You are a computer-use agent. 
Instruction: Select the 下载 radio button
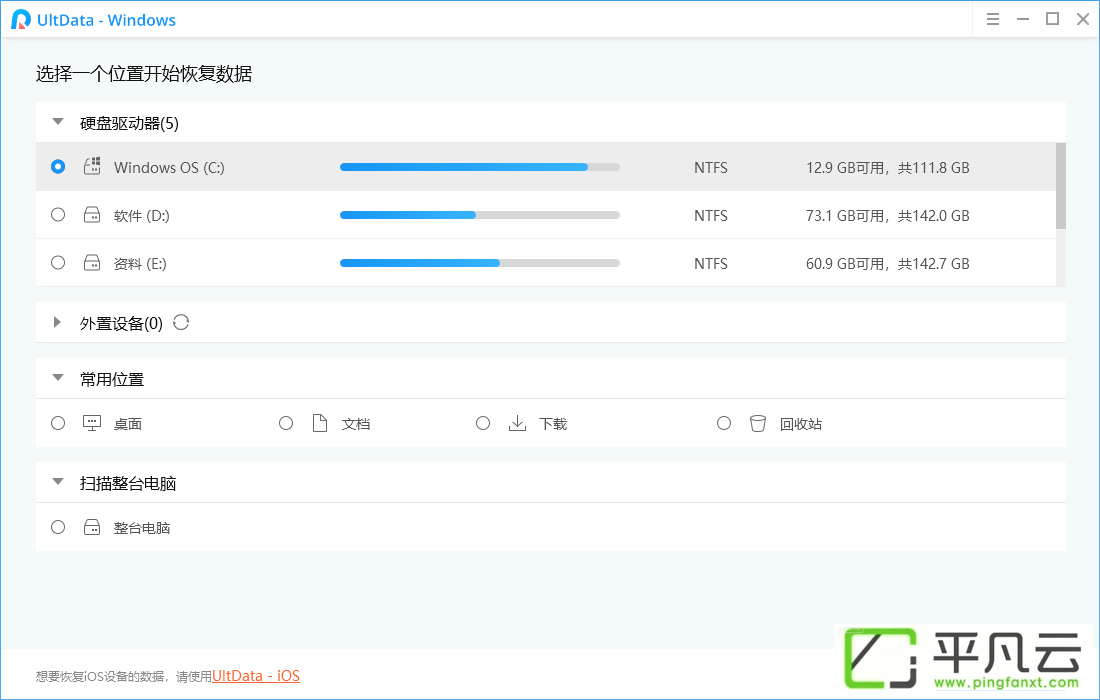pos(483,423)
